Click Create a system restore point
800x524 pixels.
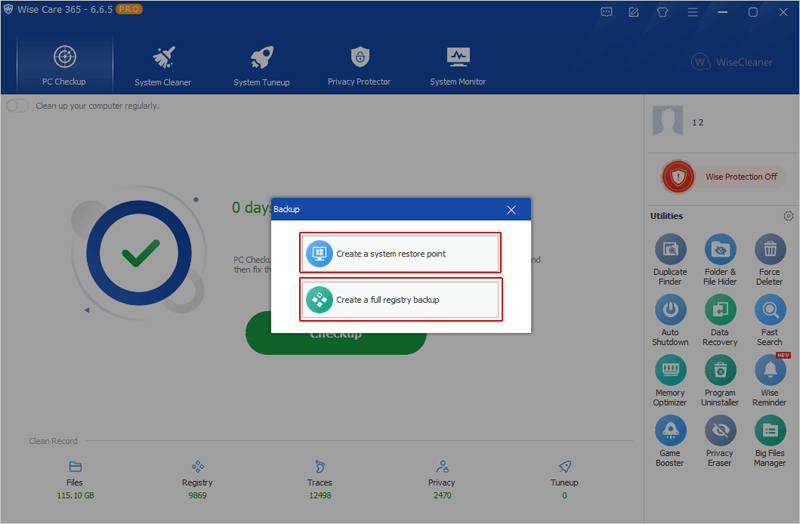pos(400,253)
